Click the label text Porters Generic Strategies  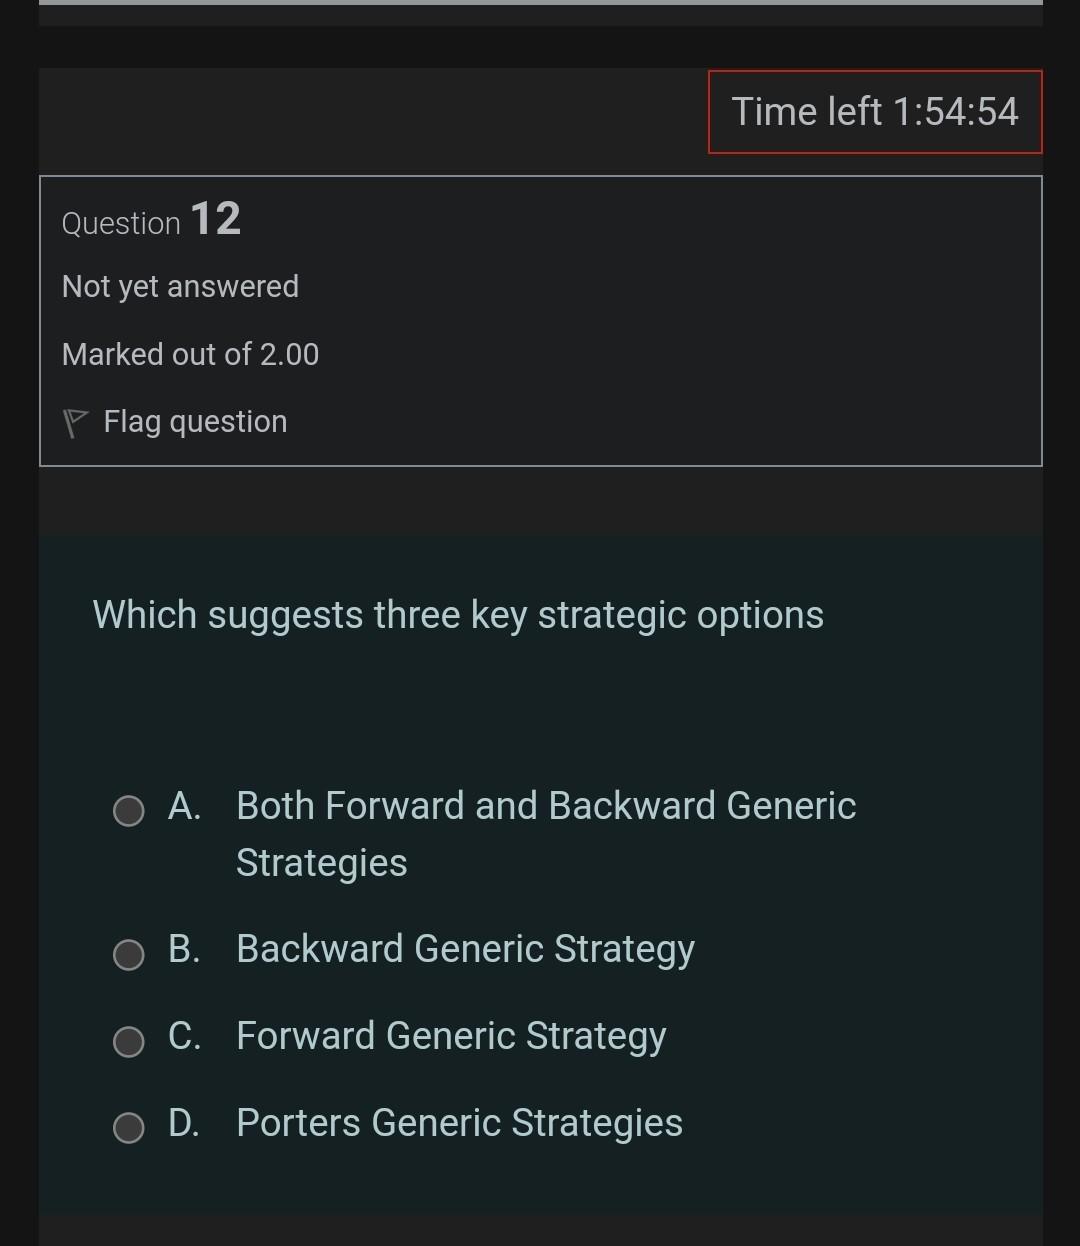[459, 1122]
